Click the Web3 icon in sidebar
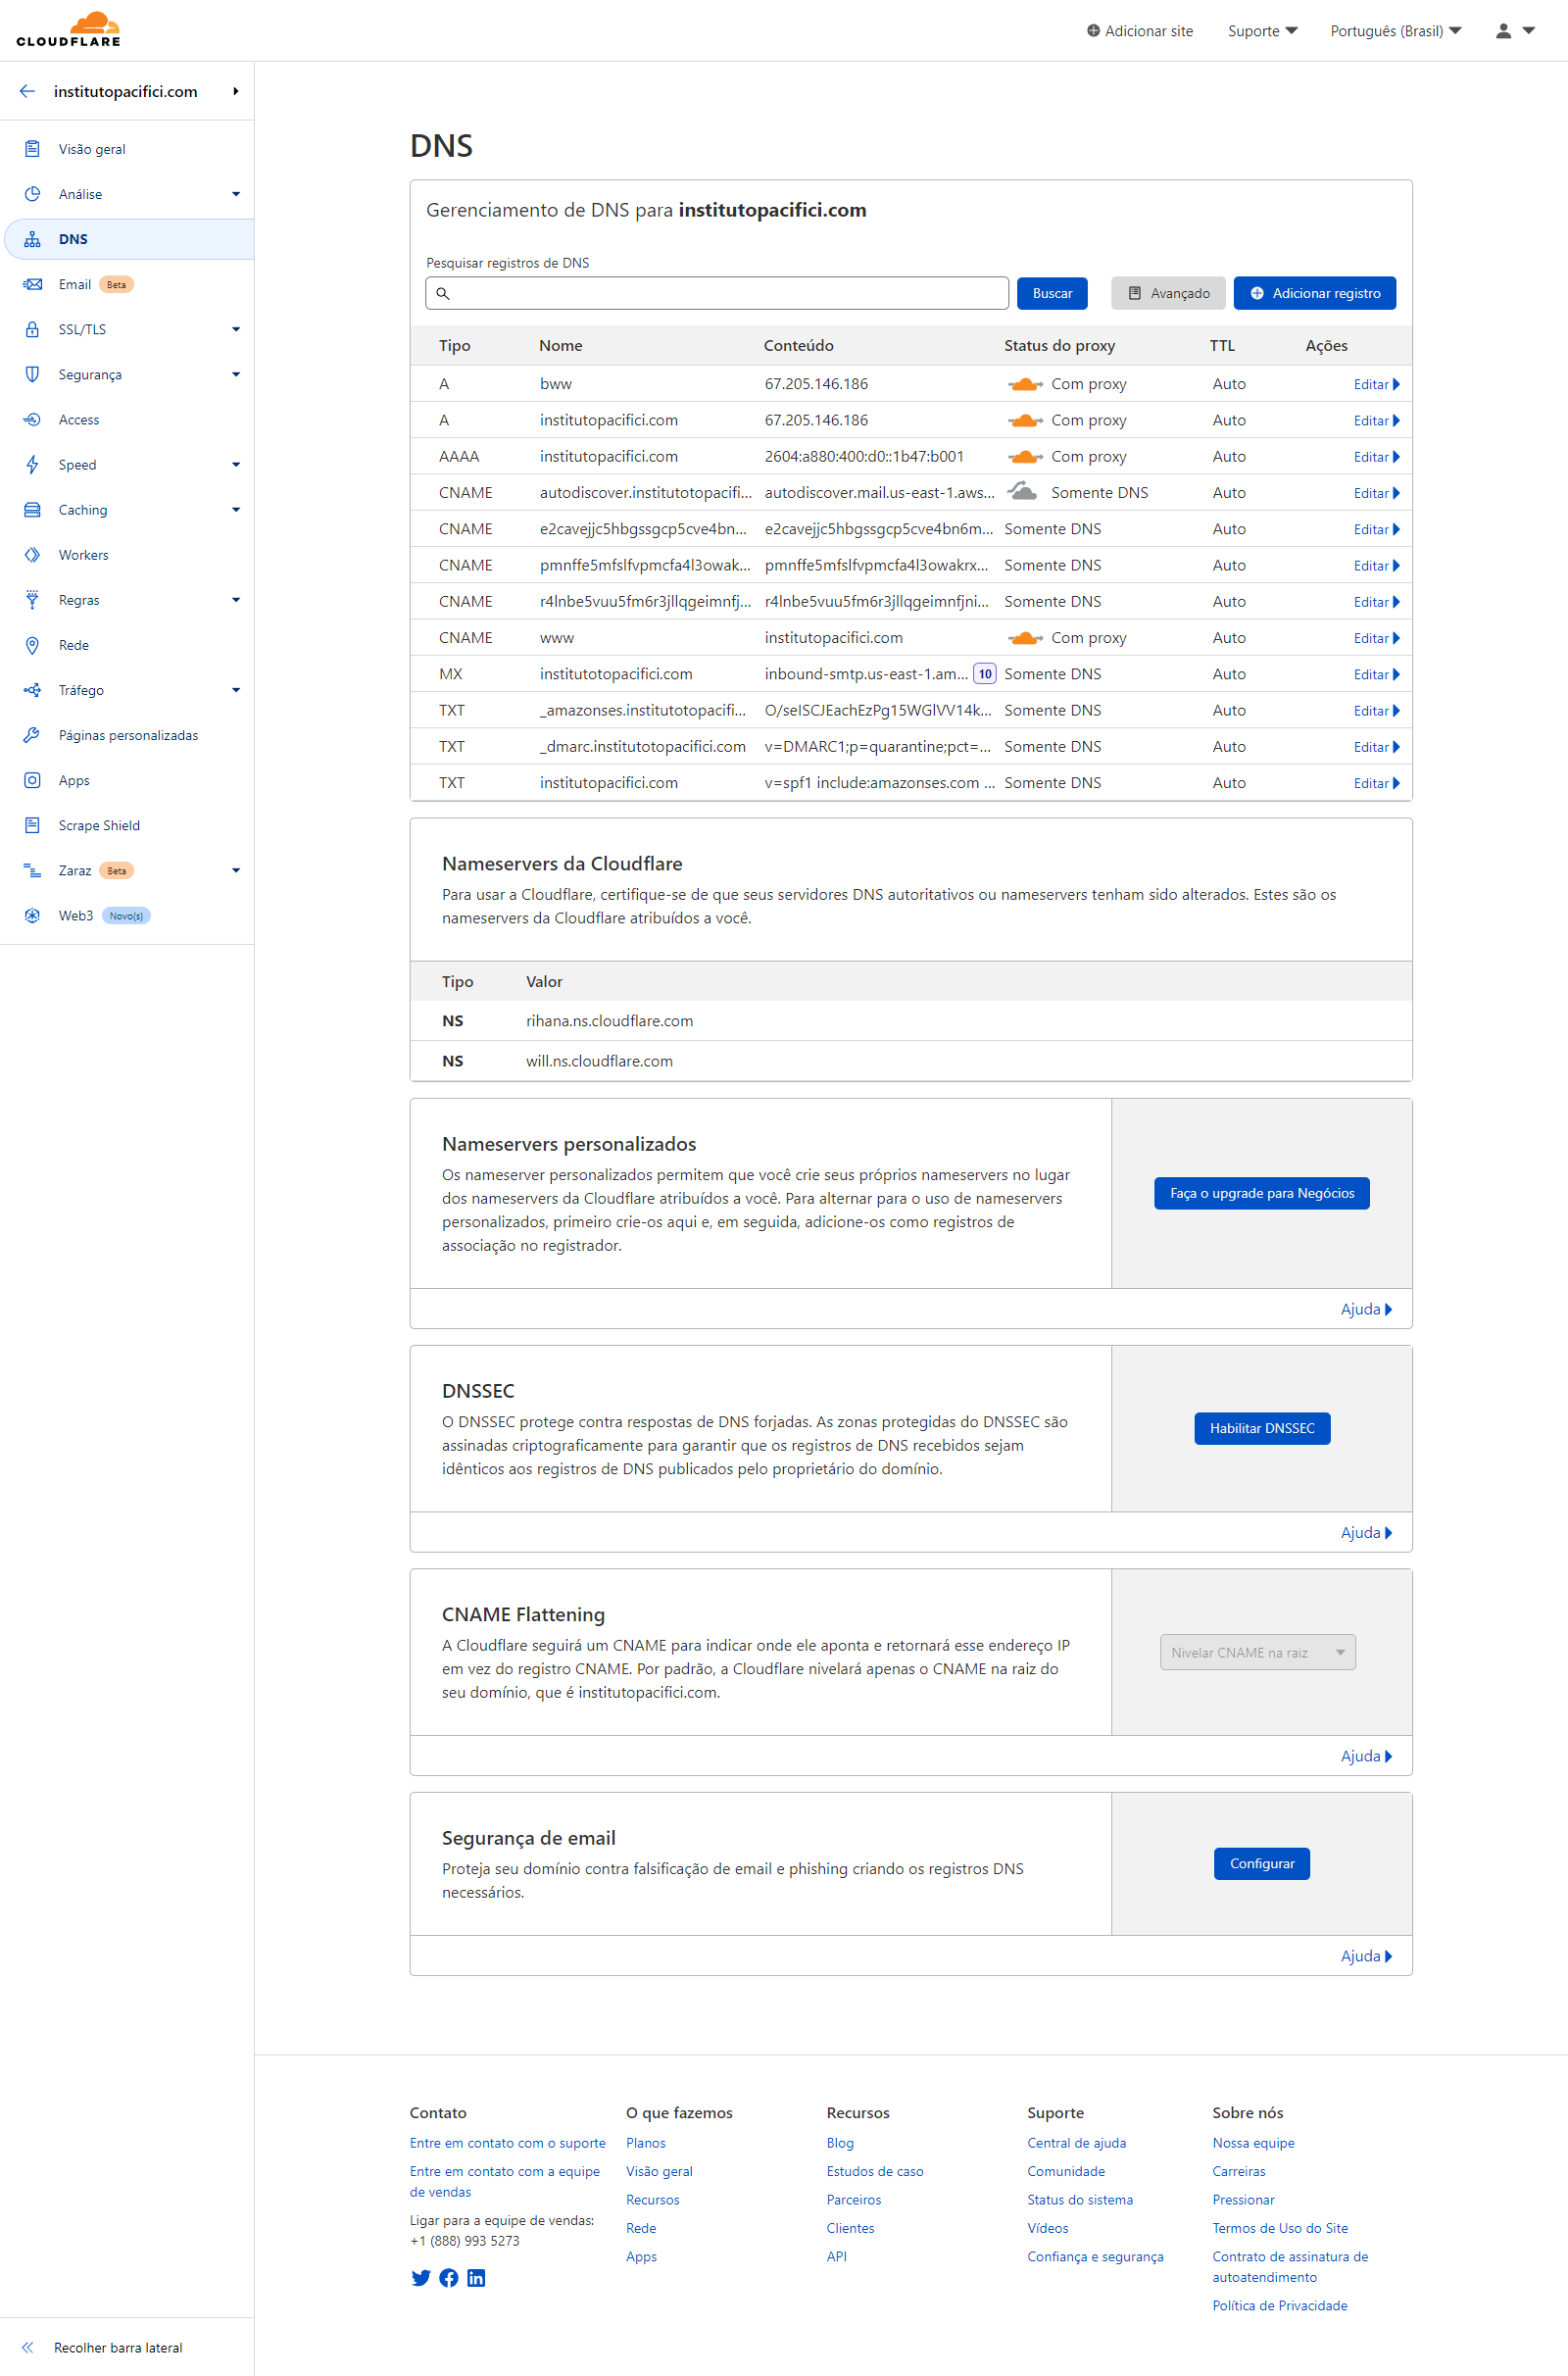 32,915
